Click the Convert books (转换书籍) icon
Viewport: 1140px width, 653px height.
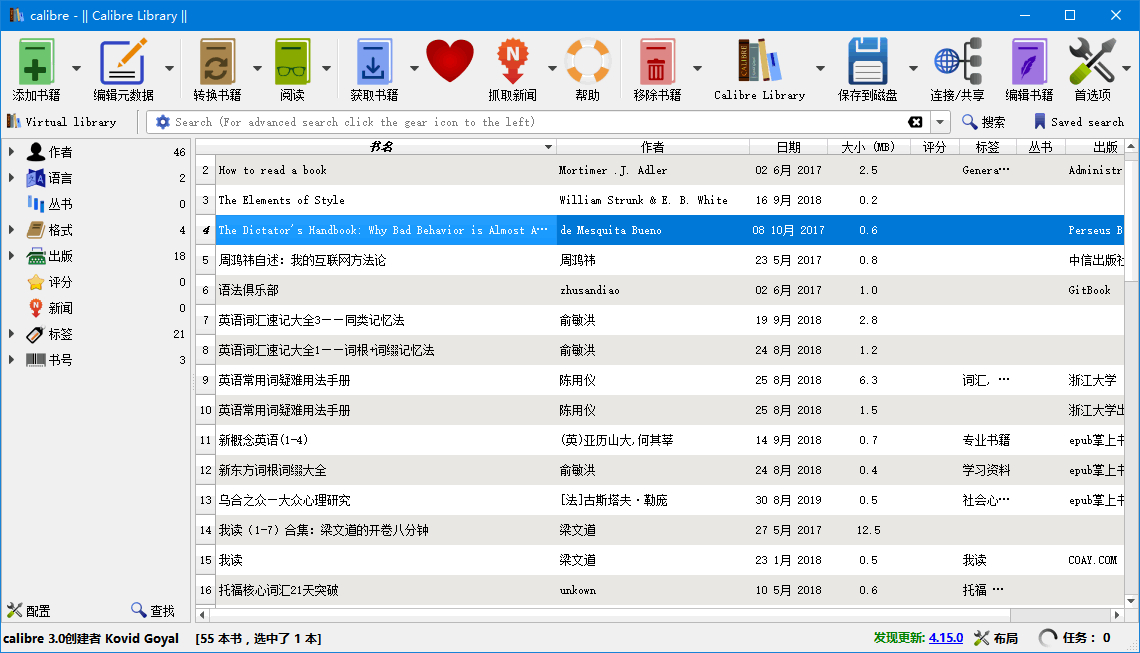(x=217, y=63)
